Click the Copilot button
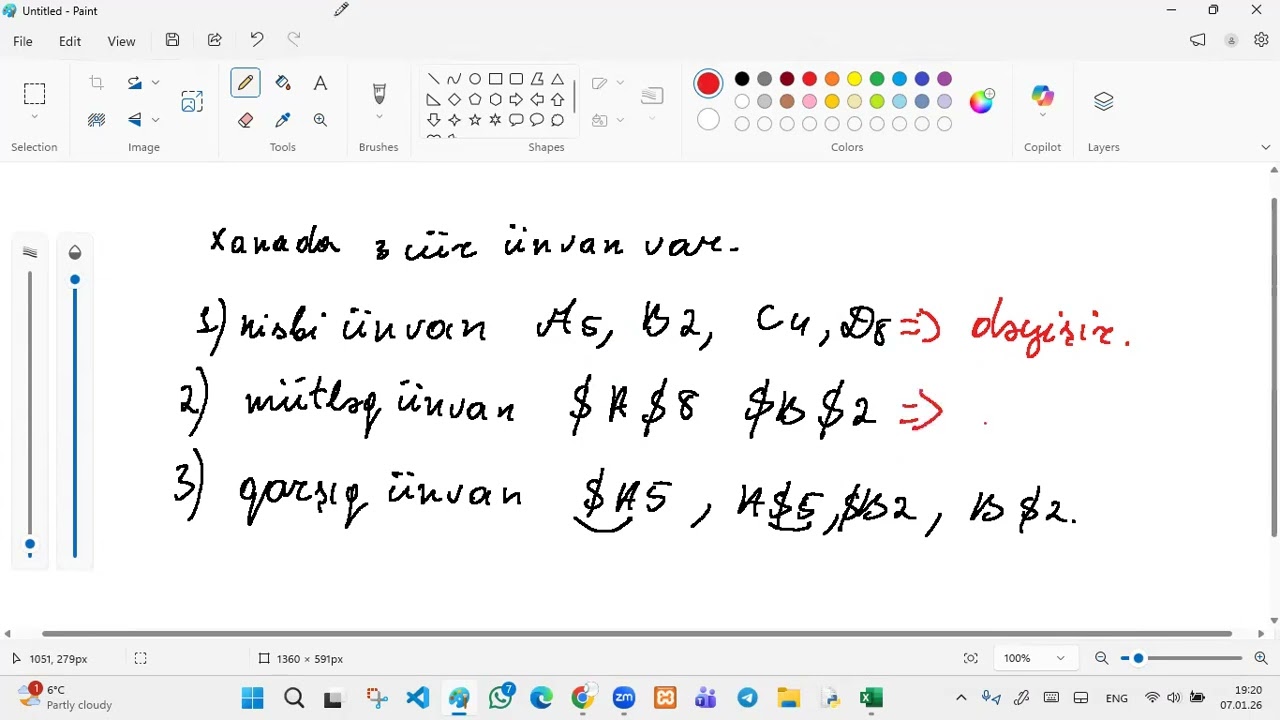Screen dimensions: 1280x720 point(1042,95)
